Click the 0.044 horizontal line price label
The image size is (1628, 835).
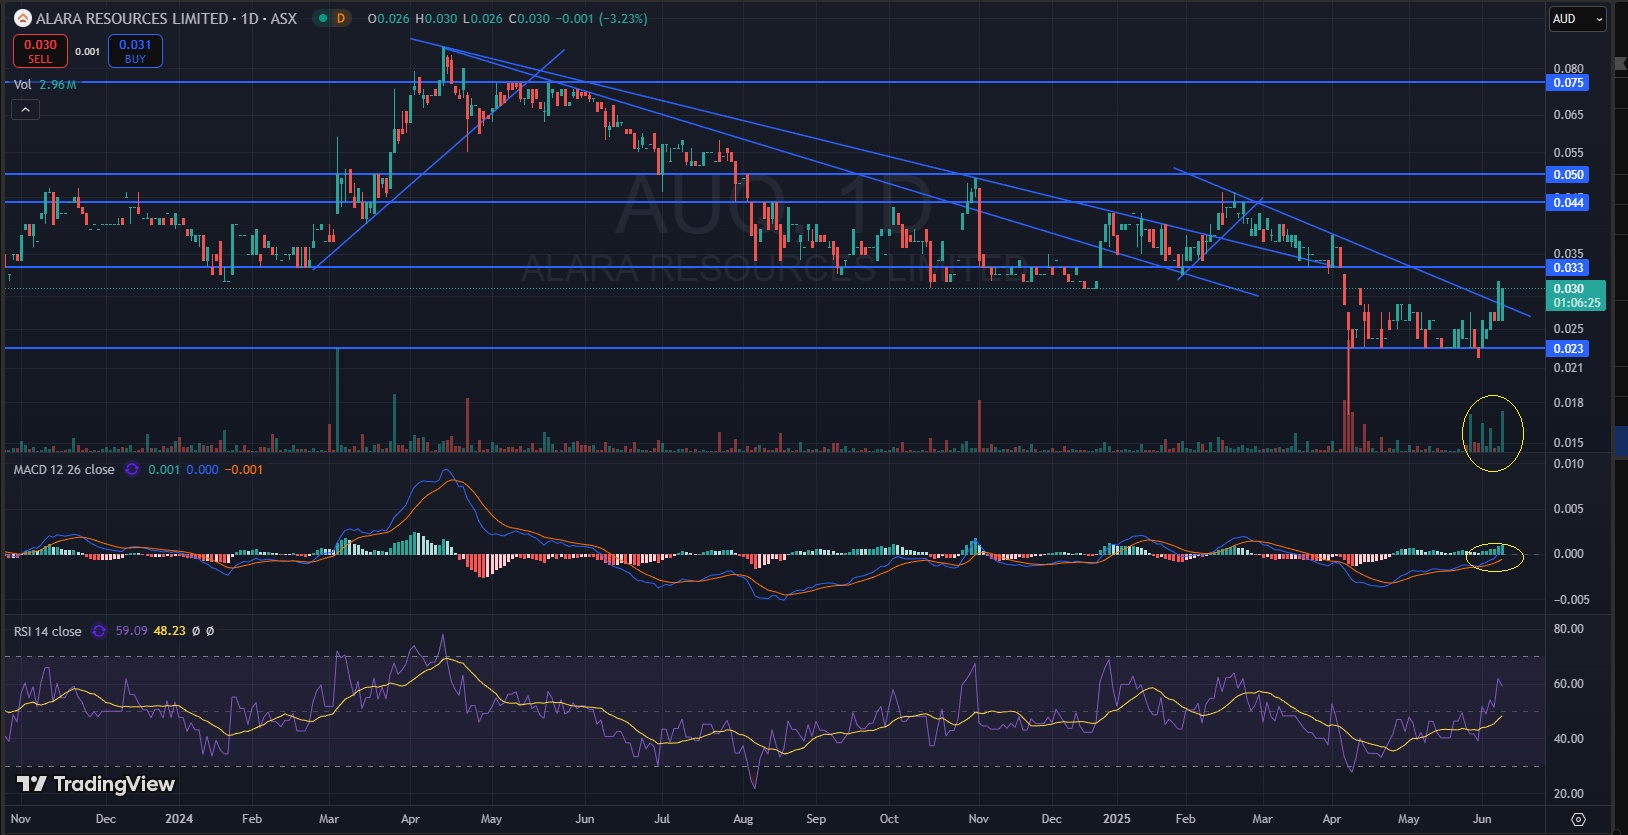coord(1568,203)
